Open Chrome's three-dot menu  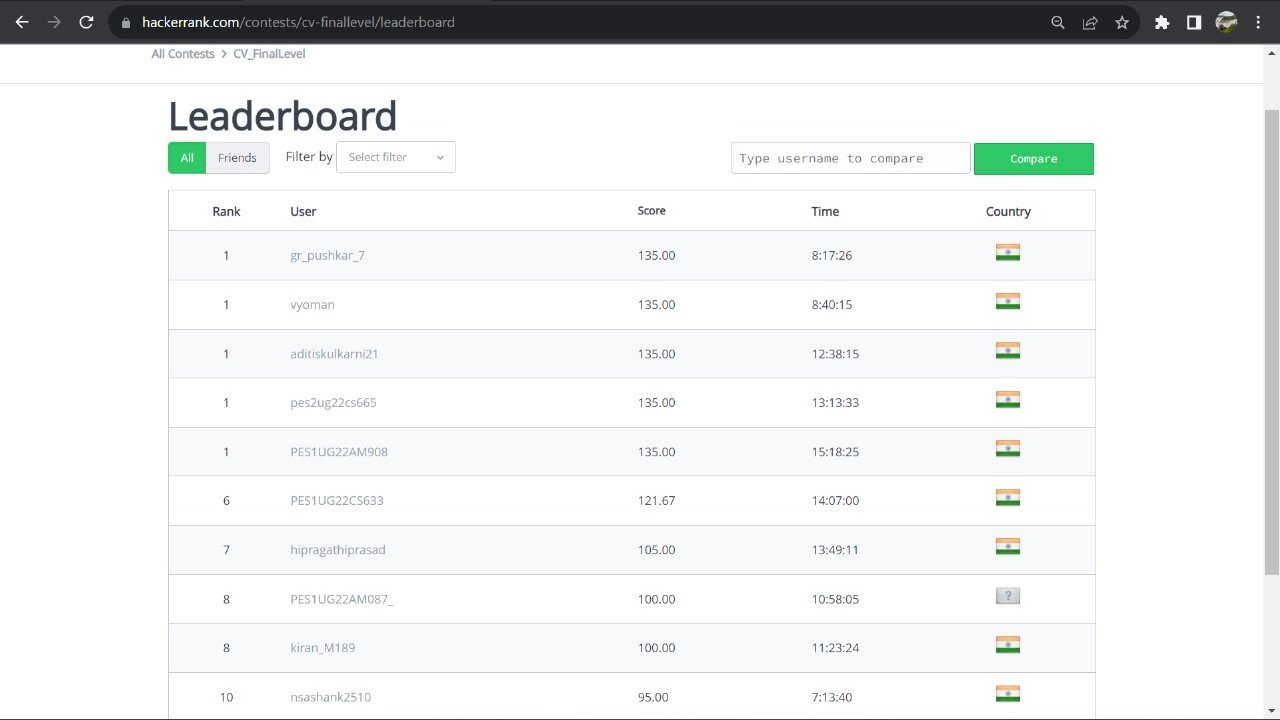pyautogui.click(x=1258, y=22)
